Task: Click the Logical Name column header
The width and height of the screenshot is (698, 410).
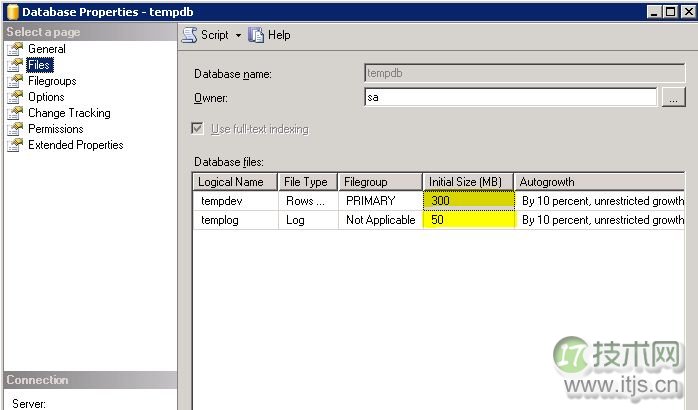Action: 235,182
